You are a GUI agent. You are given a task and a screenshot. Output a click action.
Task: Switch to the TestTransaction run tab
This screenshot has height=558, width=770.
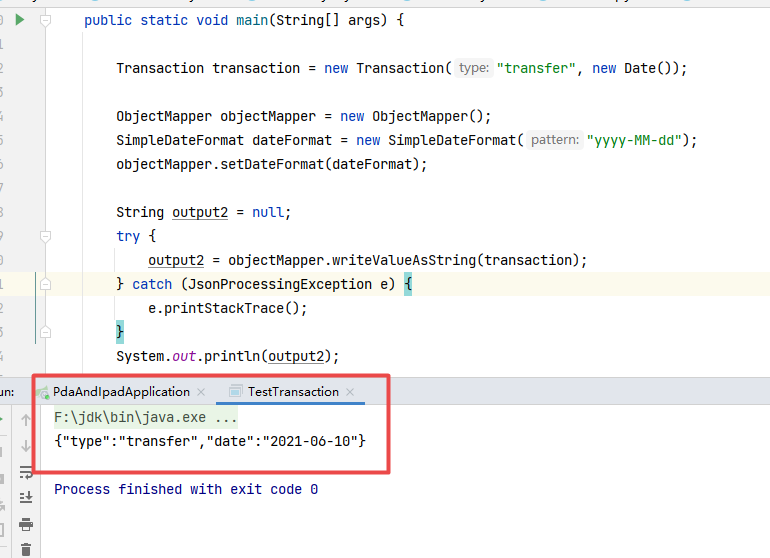coord(293,392)
